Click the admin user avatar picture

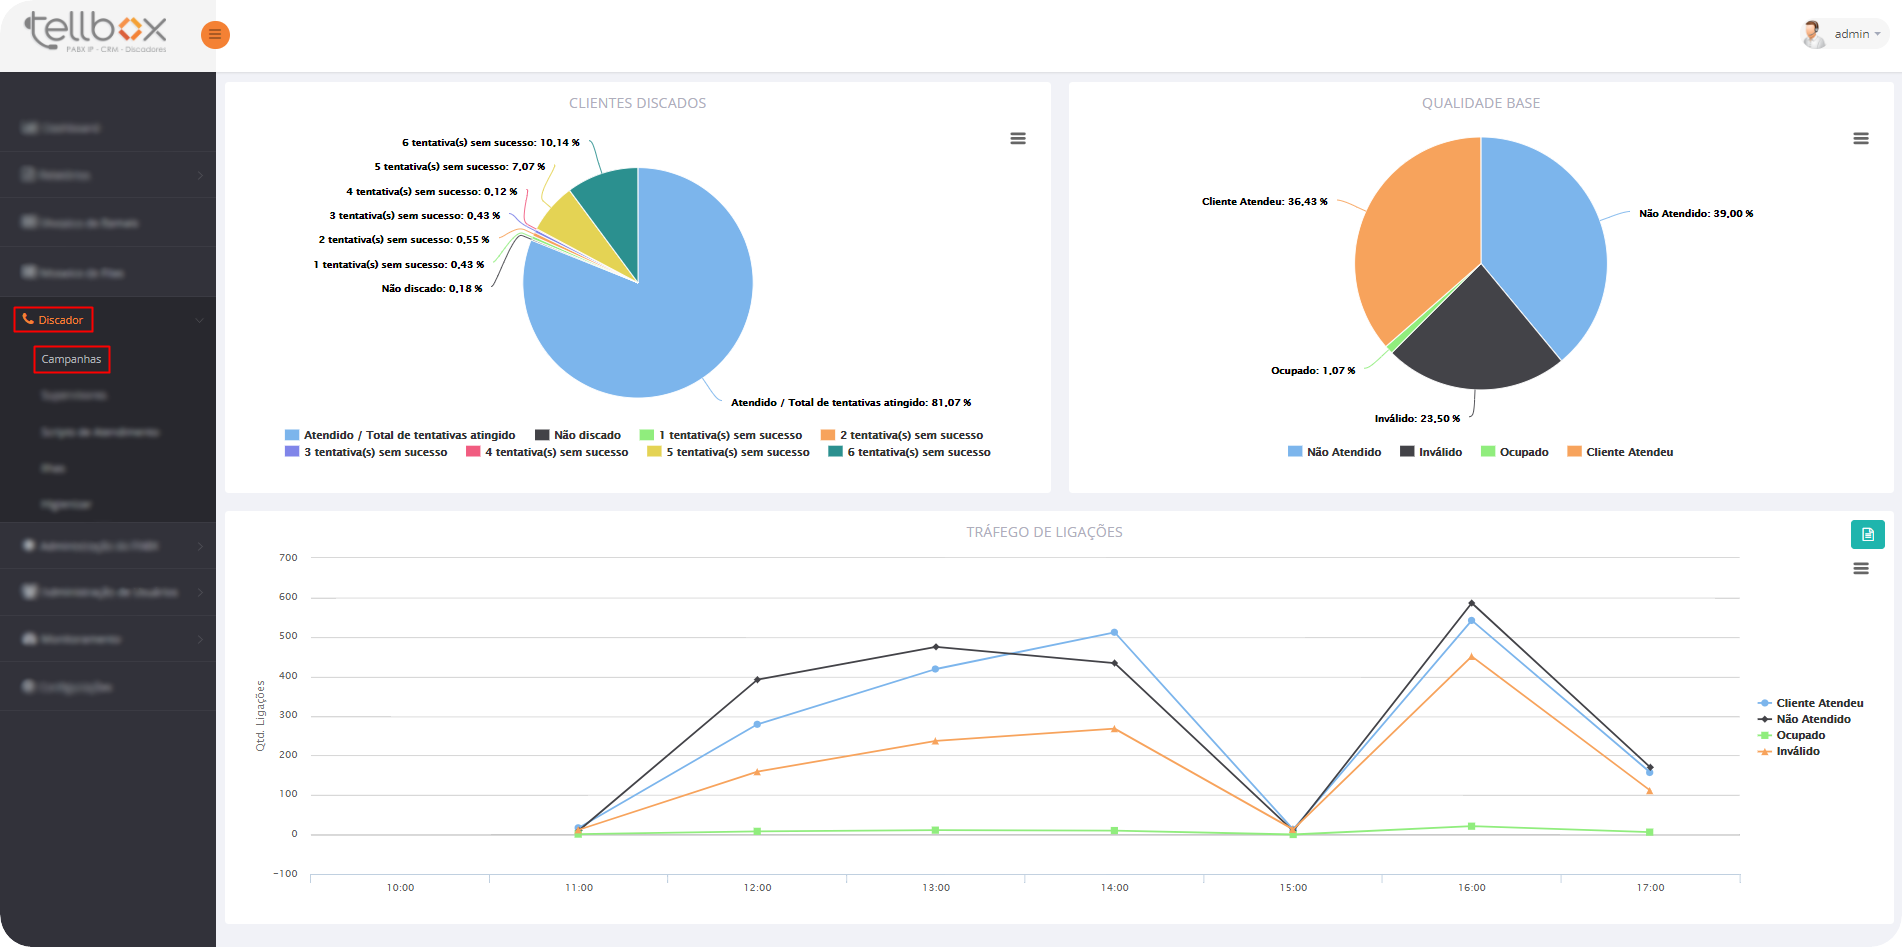(1812, 34)
